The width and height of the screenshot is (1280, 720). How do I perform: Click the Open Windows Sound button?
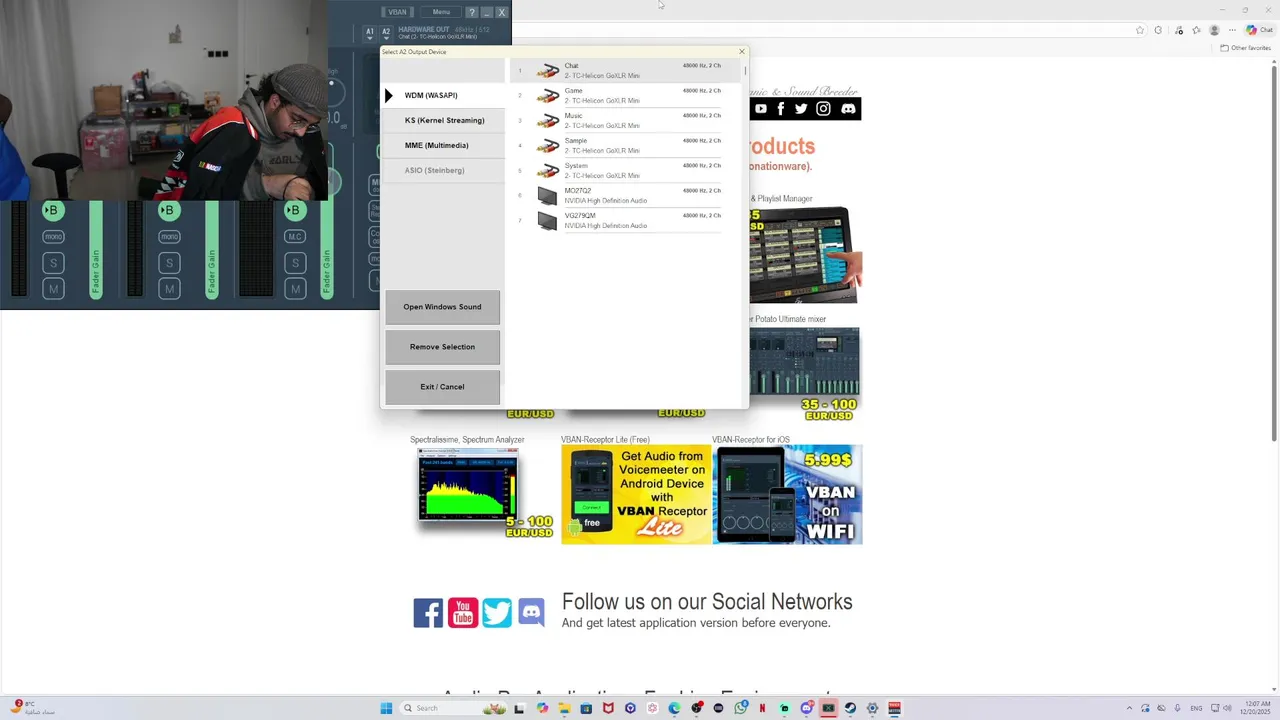[442, 307]
